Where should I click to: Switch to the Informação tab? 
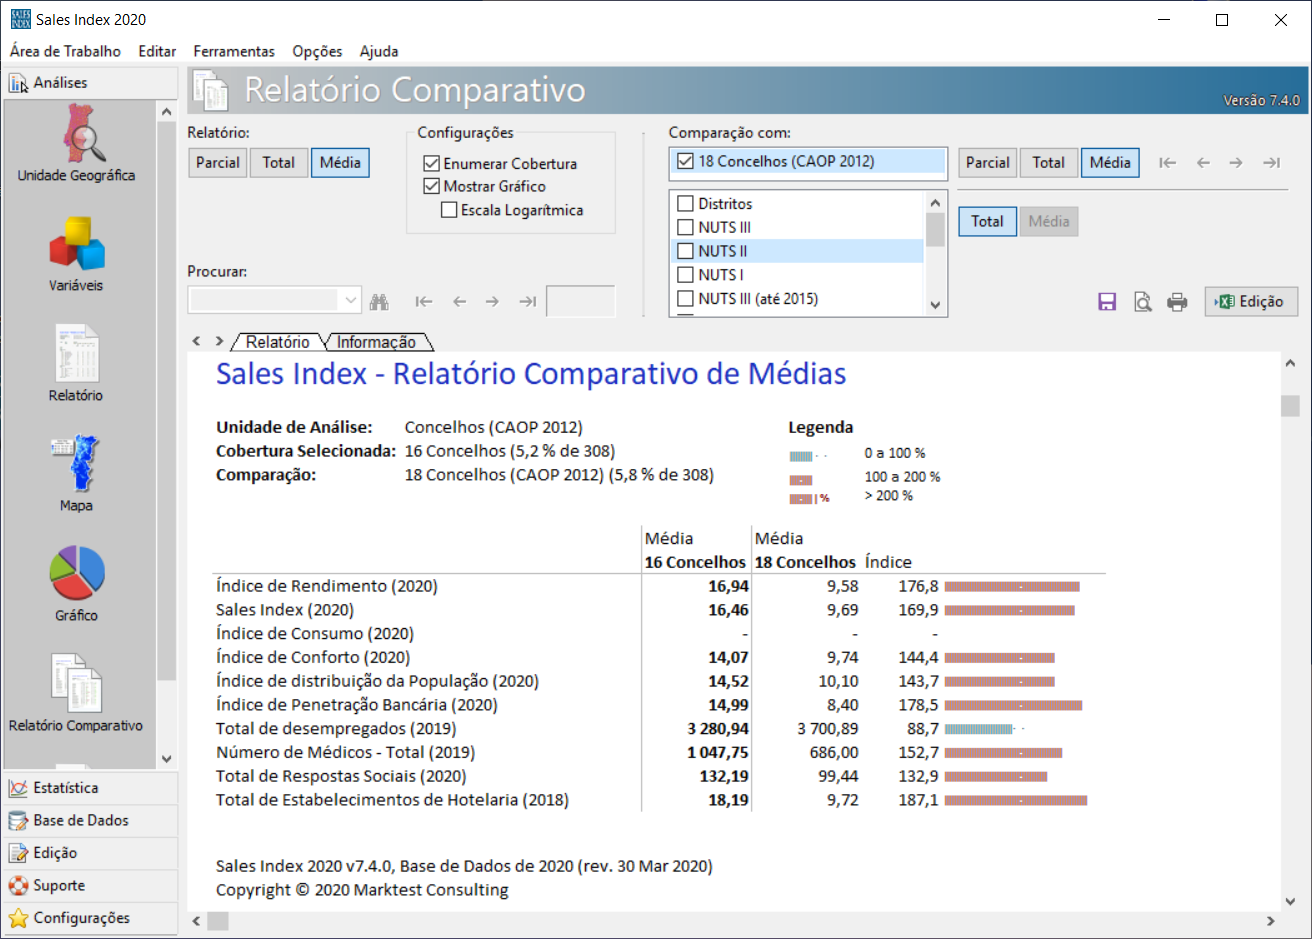[x=376, y=342]
